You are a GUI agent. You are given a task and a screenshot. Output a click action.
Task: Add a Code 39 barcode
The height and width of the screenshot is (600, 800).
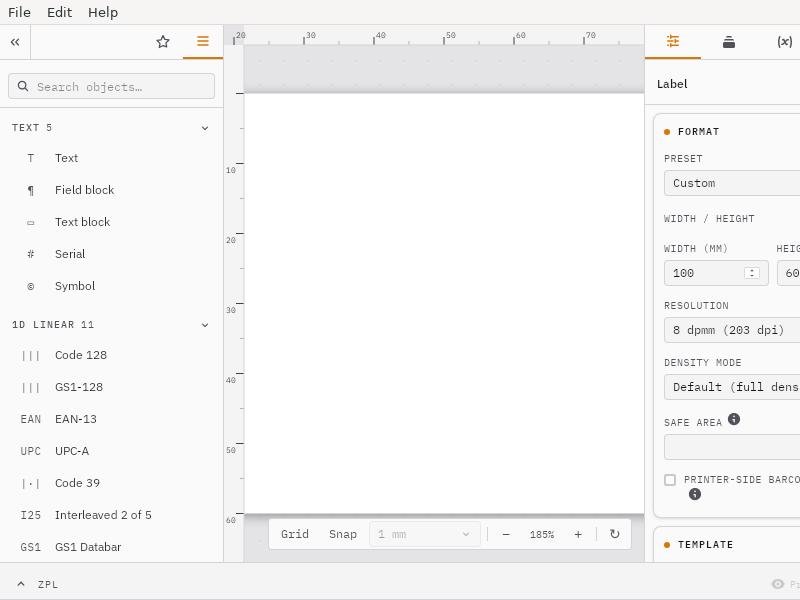coord(111,483)
